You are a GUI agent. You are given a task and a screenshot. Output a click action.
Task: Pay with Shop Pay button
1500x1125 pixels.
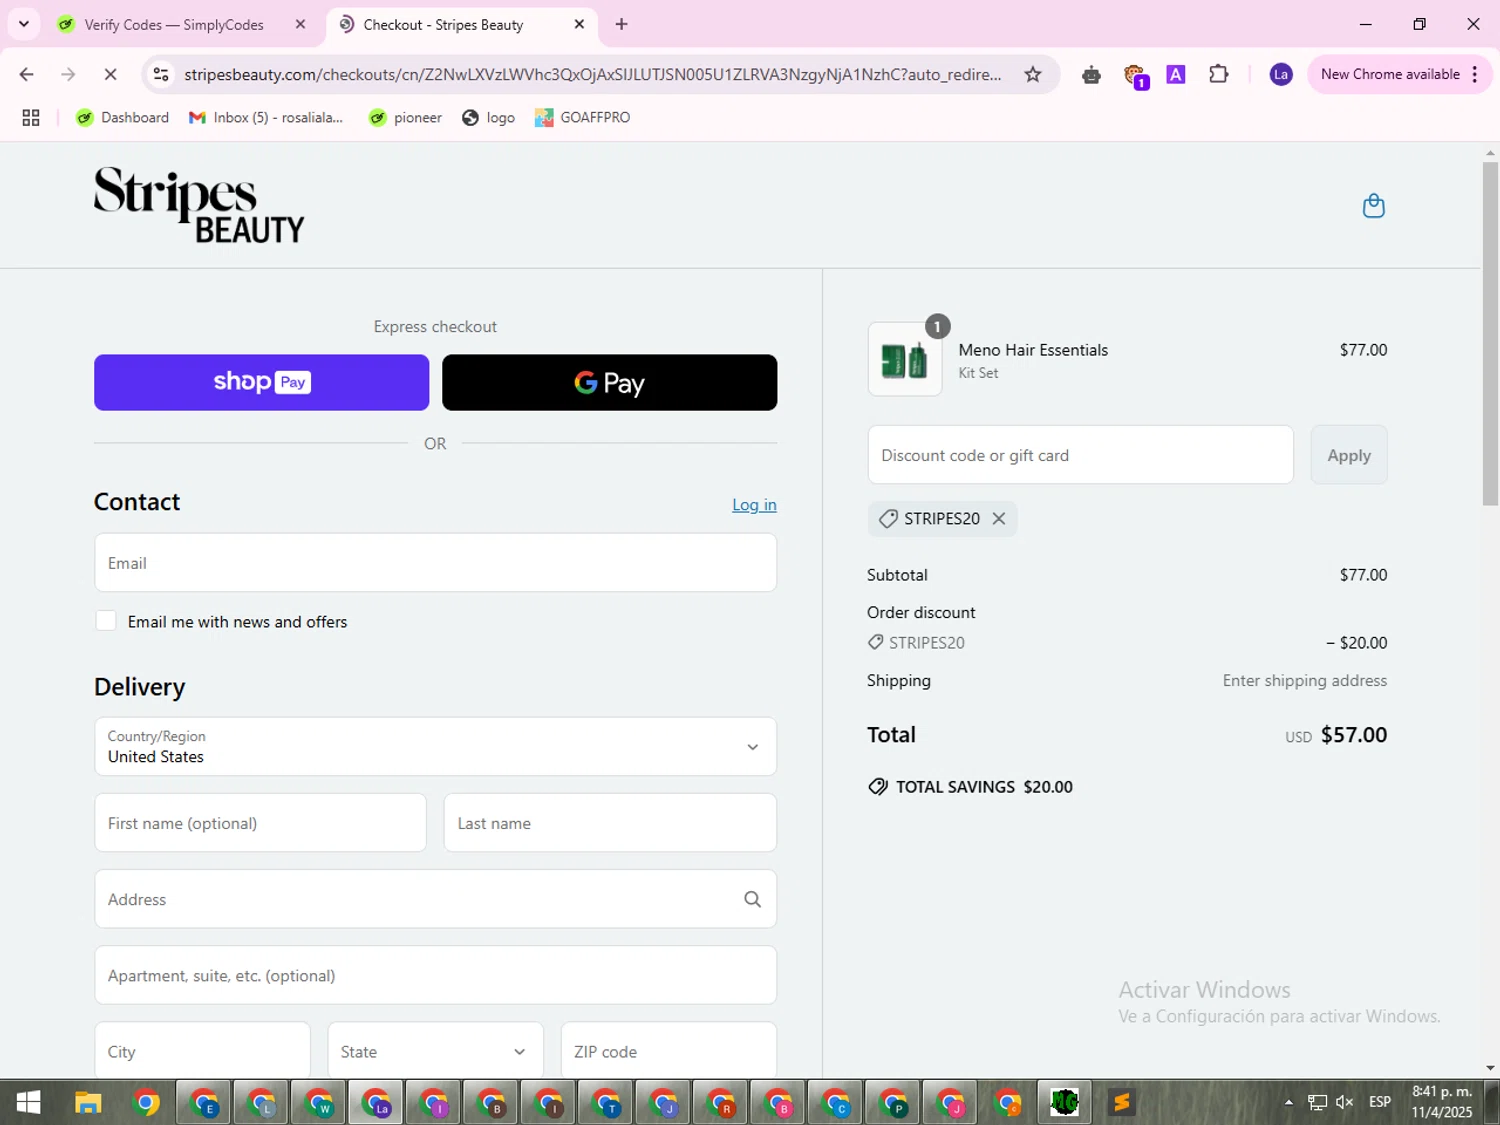261,382
